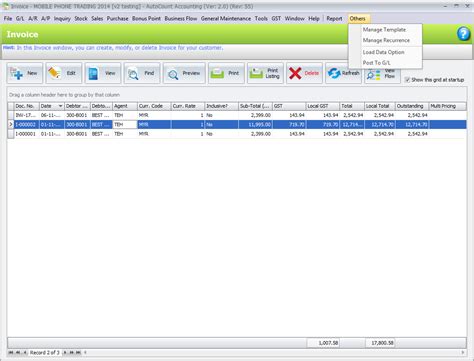Go to last record navigator button

78,352
